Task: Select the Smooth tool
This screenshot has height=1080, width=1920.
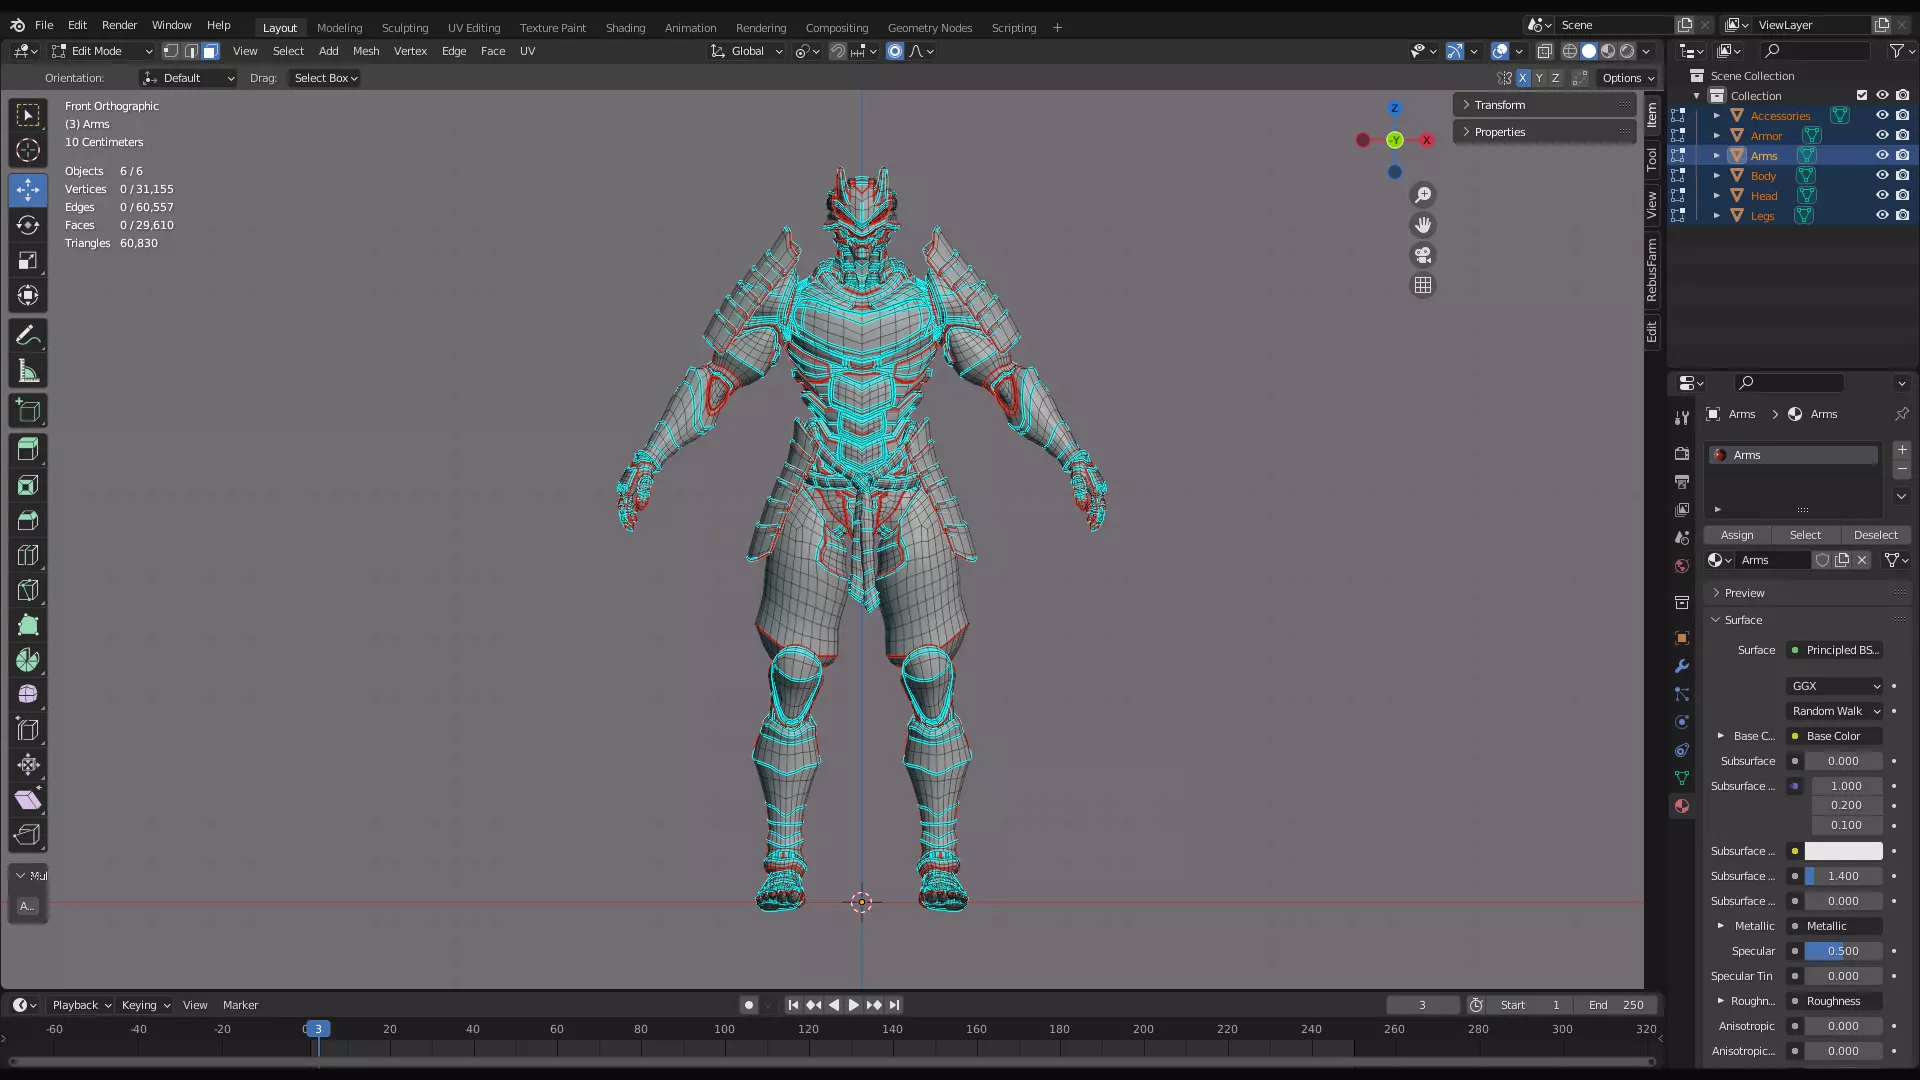Action: point(28,695)
